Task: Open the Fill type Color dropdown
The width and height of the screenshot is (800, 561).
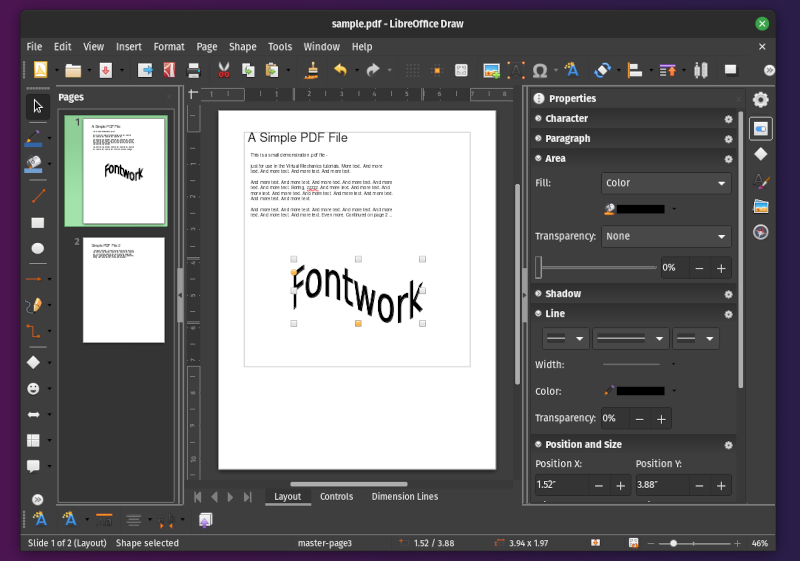Action: [666, 183]
